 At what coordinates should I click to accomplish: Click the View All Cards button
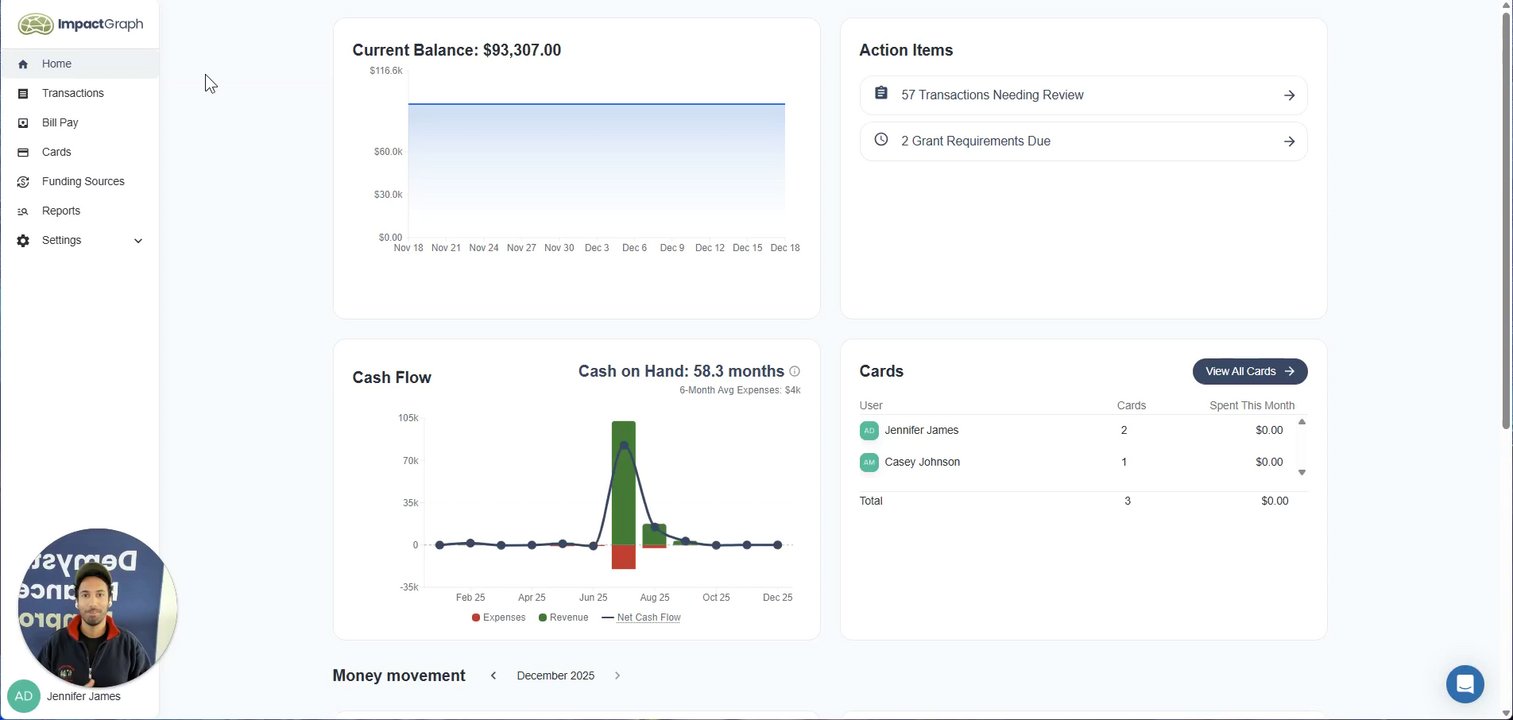(1250, 371)
